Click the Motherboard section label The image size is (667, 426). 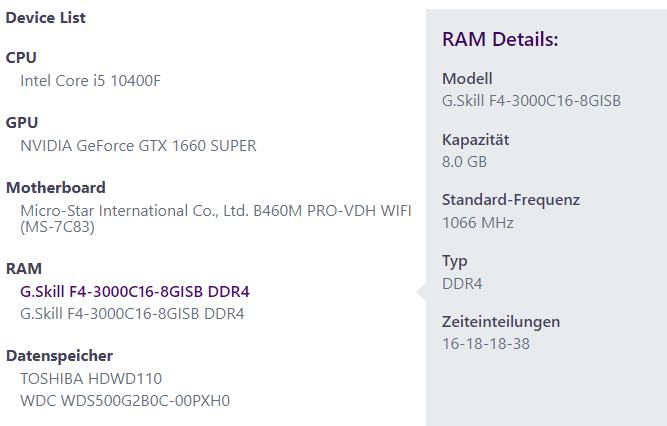pyautogui.click(x=55, y=188)
